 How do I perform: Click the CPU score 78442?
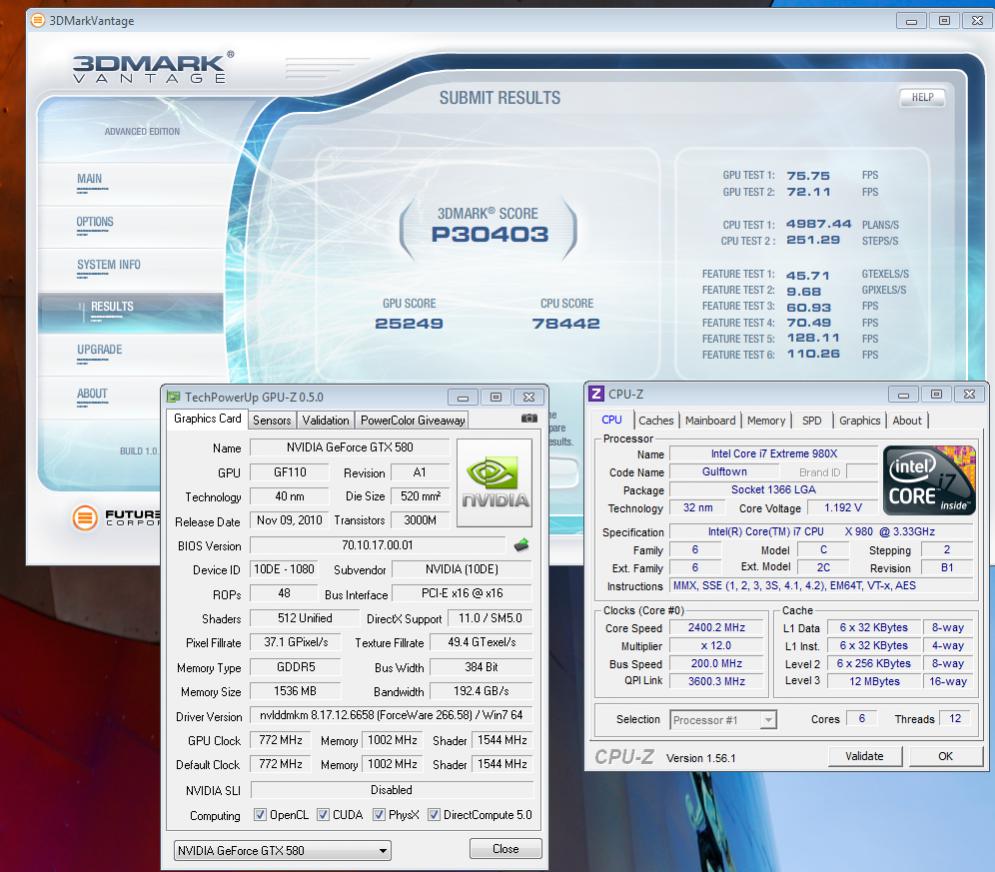click(566, 324)
